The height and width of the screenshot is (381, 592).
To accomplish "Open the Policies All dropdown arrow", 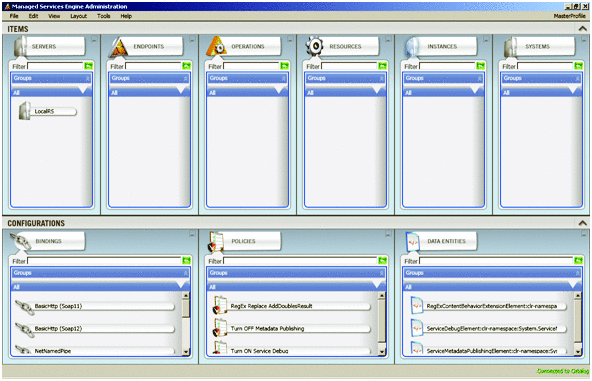I will [x=377, y=284].
